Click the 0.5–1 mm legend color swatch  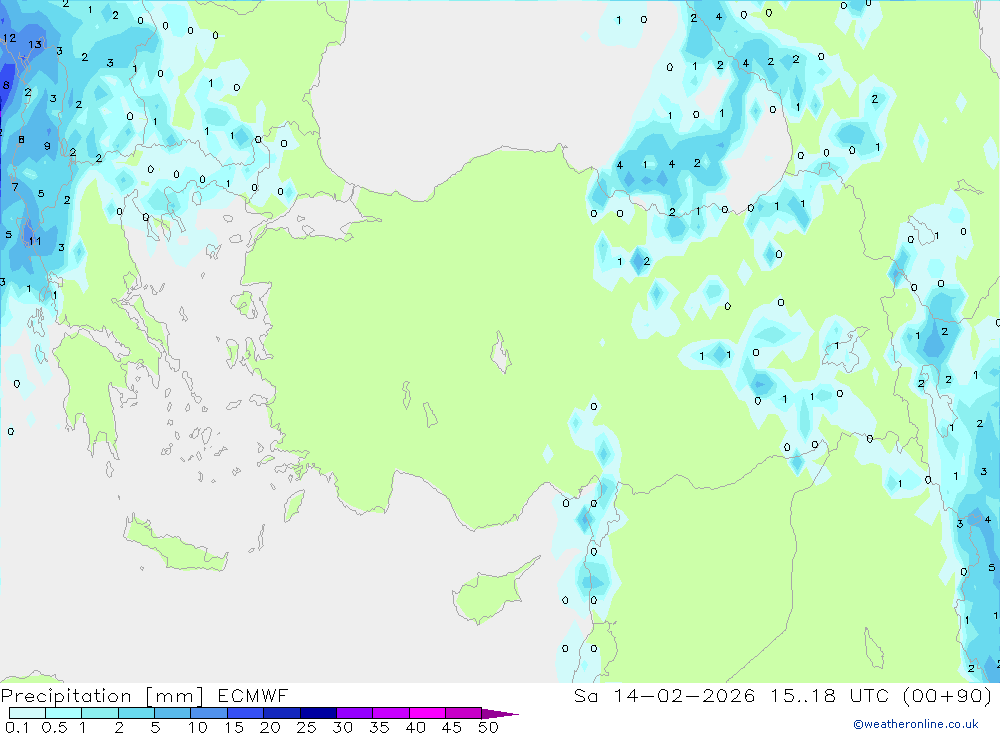(63, 713)
